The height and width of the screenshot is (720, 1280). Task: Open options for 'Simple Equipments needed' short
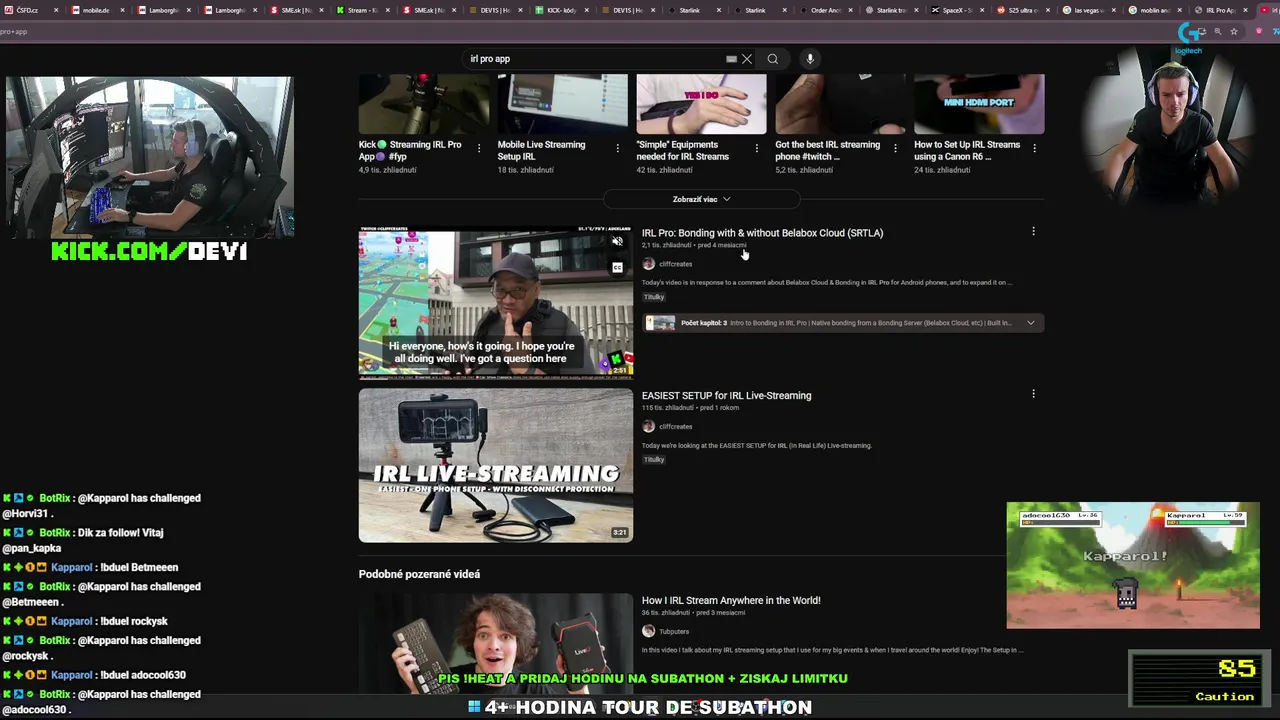click(x=756, y=148)
